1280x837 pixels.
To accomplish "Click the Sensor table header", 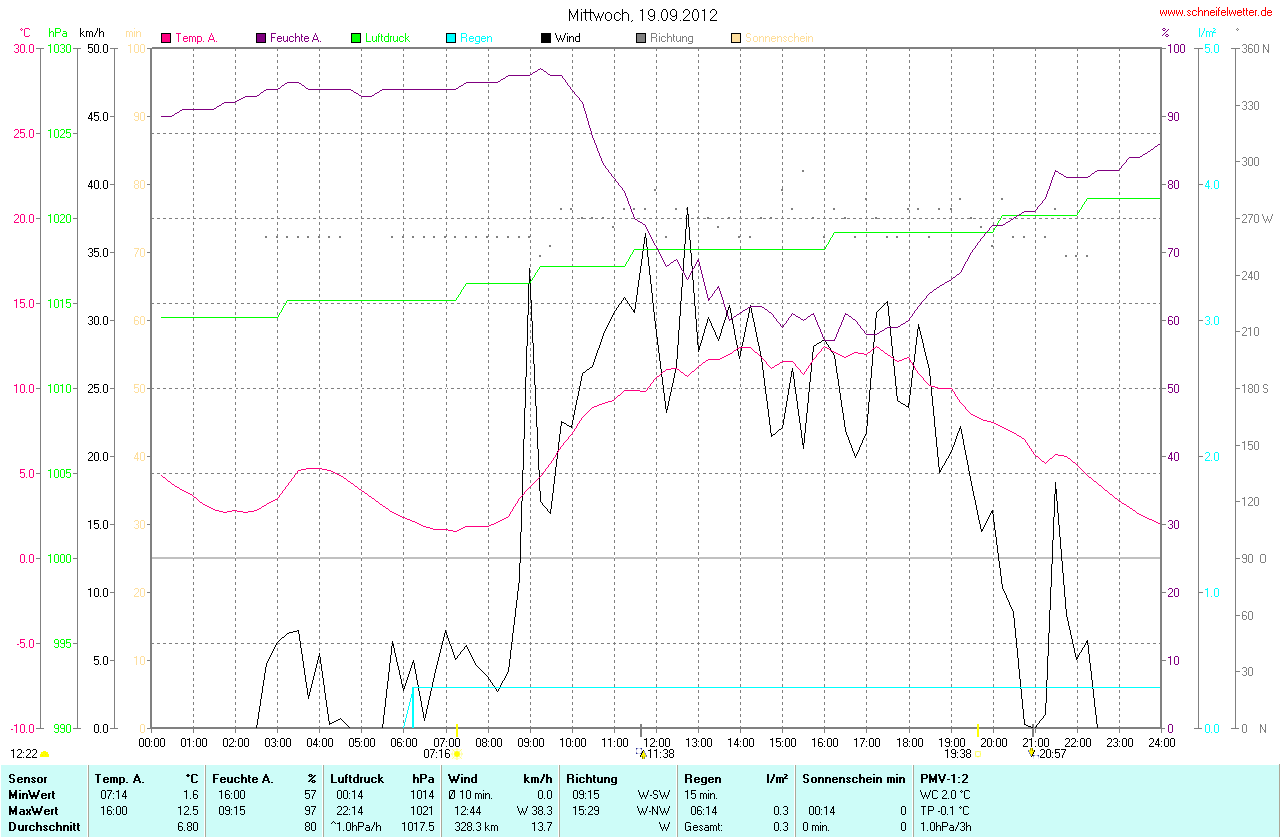I will (26, 778).
